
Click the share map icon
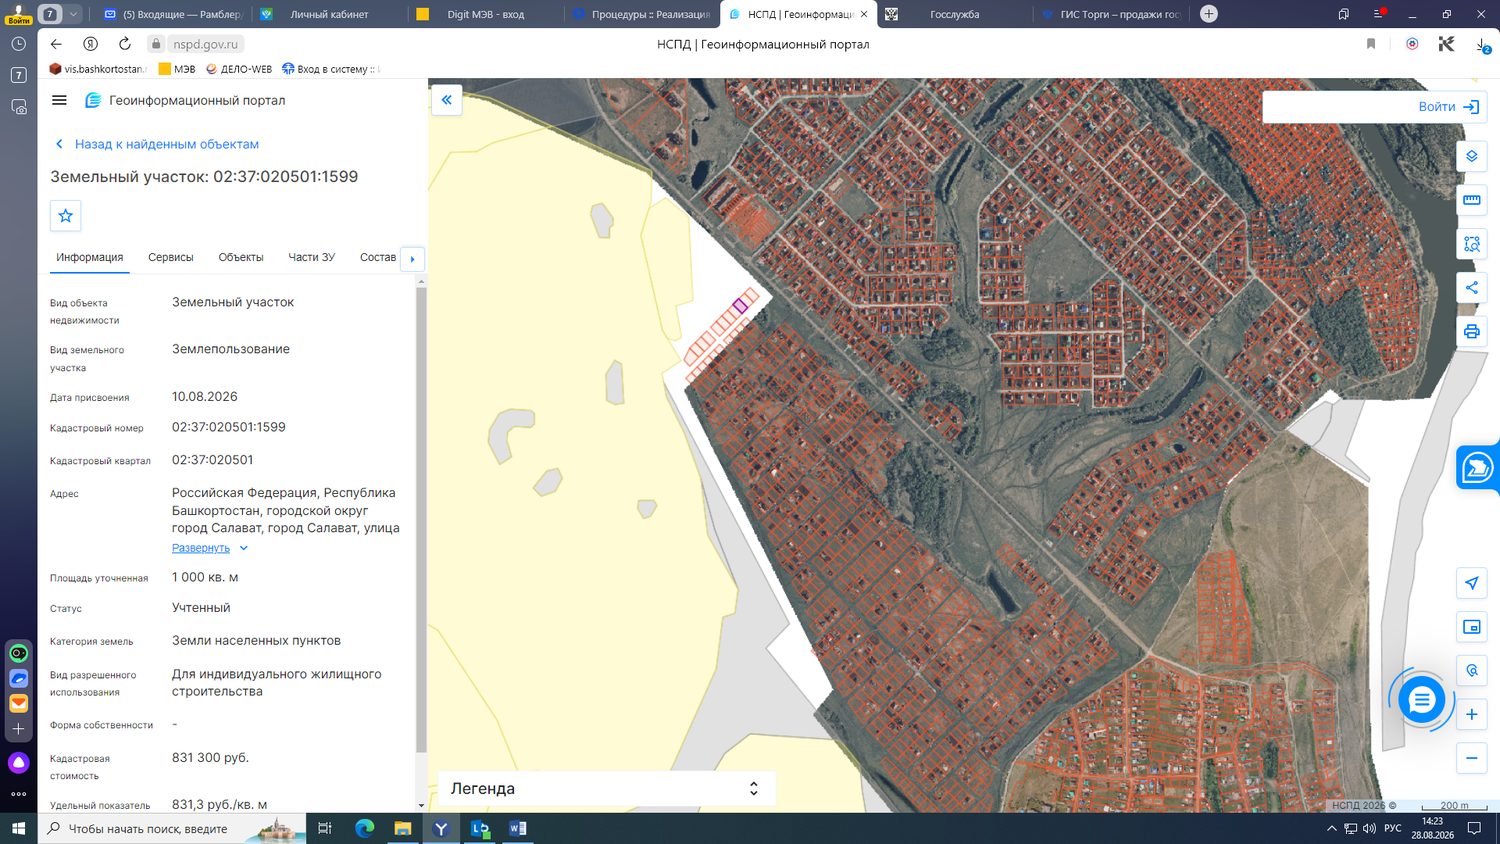coord(1471,288)
